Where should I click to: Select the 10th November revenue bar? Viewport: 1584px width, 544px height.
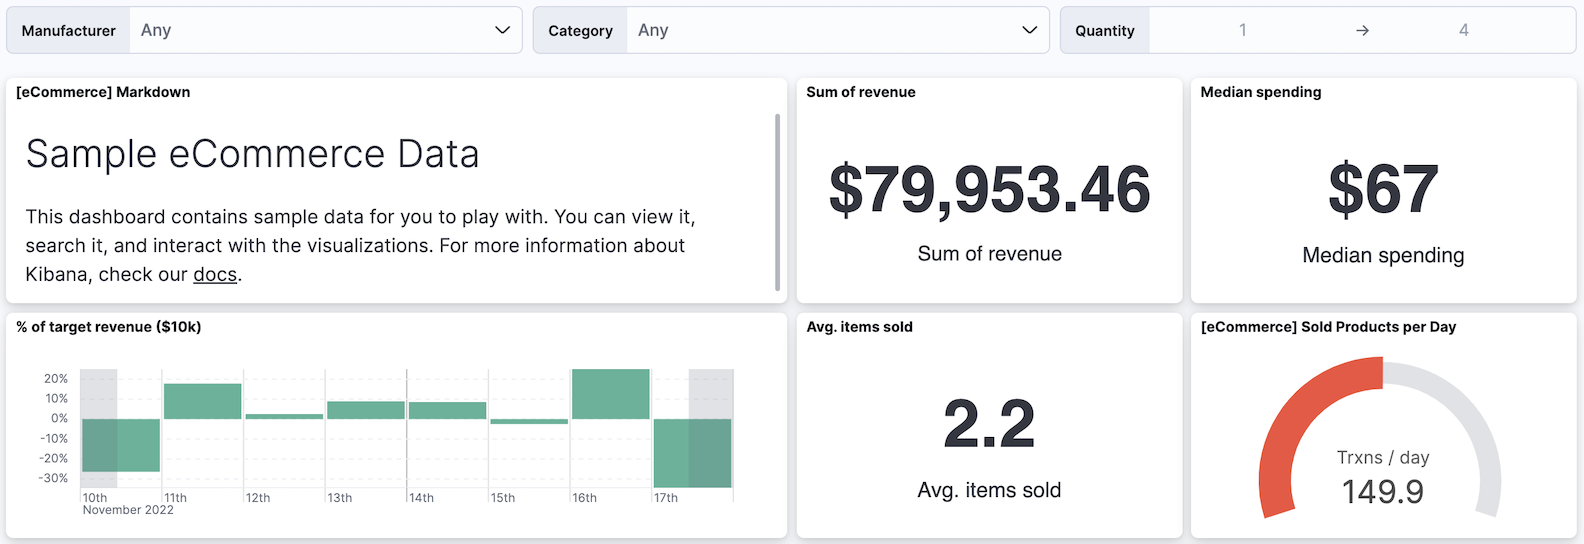pyautogui.click(x=121, y=445)
